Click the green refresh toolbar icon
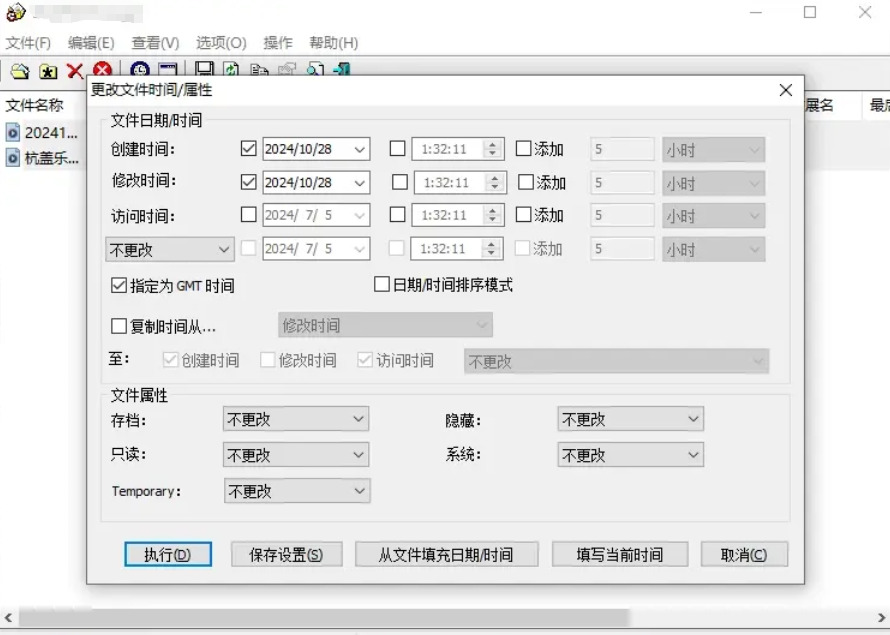Screen dimensions: 890x635 click(x=231, y=70)
